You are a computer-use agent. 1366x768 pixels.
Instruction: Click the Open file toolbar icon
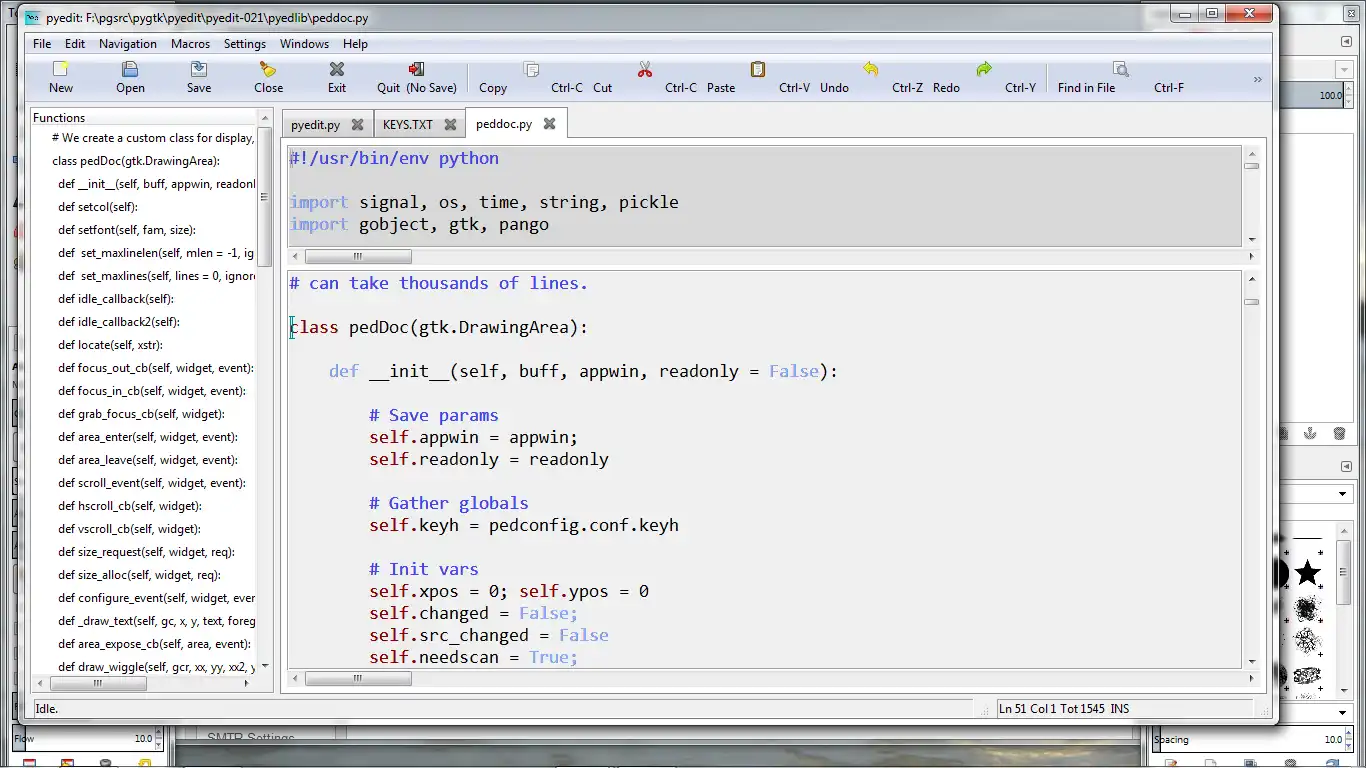pos(130,69)
